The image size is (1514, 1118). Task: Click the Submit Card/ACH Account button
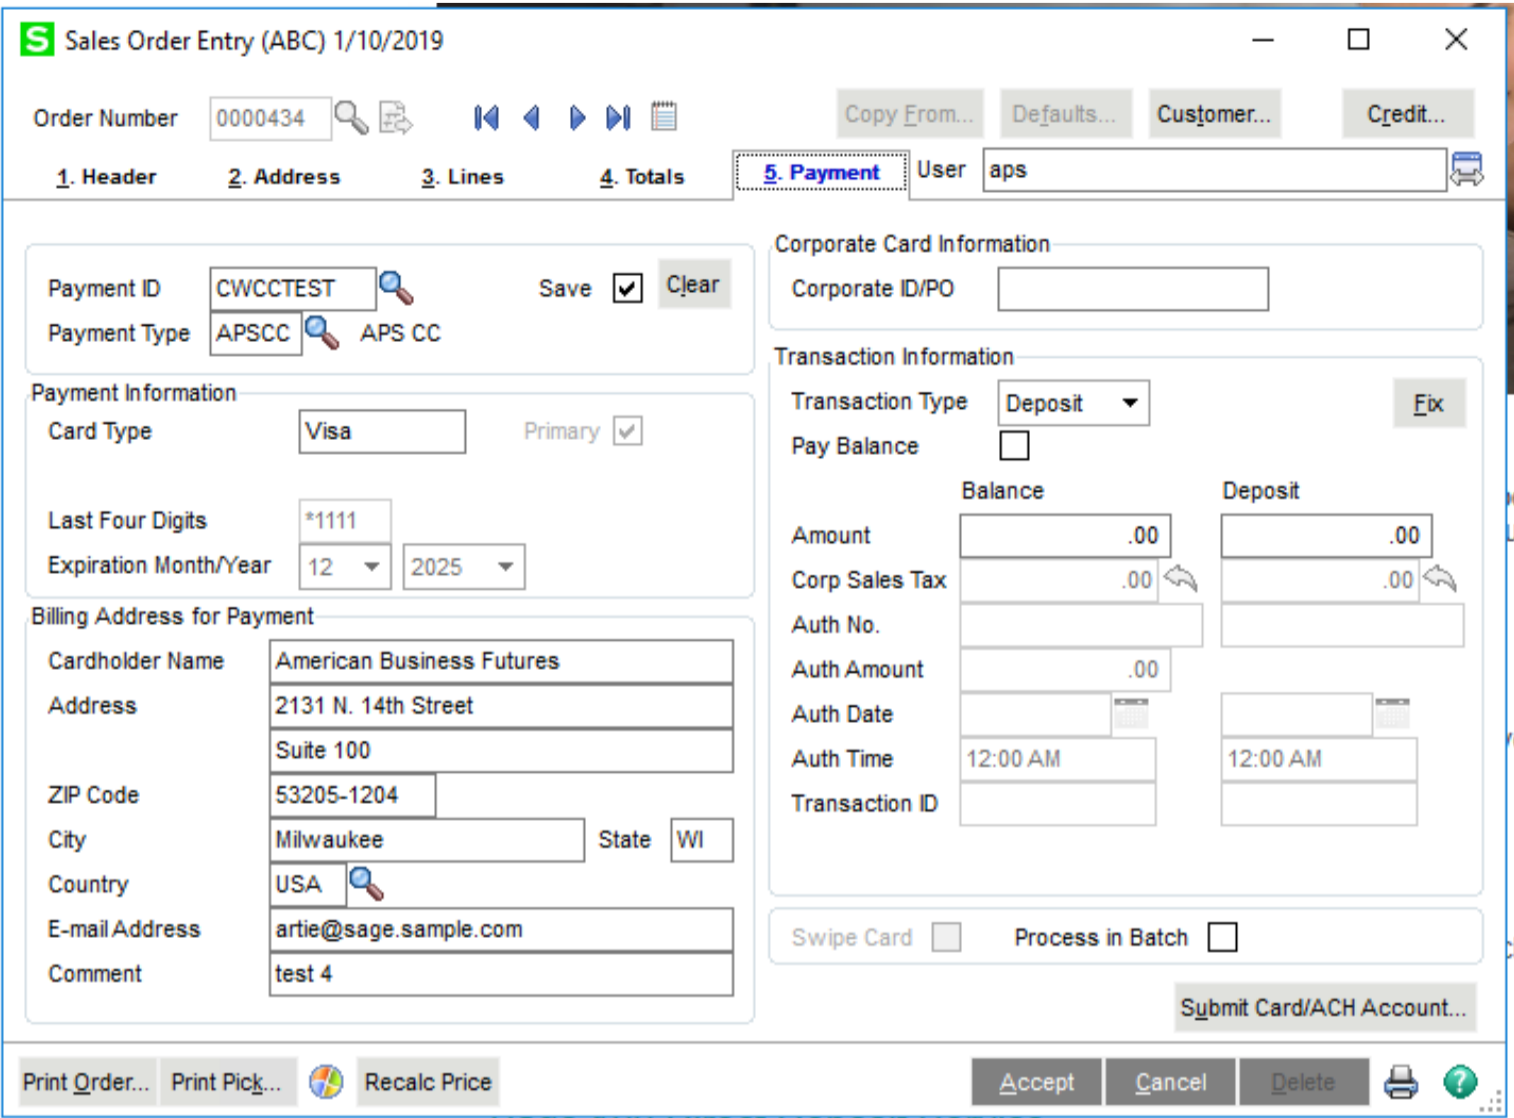coord(1325,1007)
